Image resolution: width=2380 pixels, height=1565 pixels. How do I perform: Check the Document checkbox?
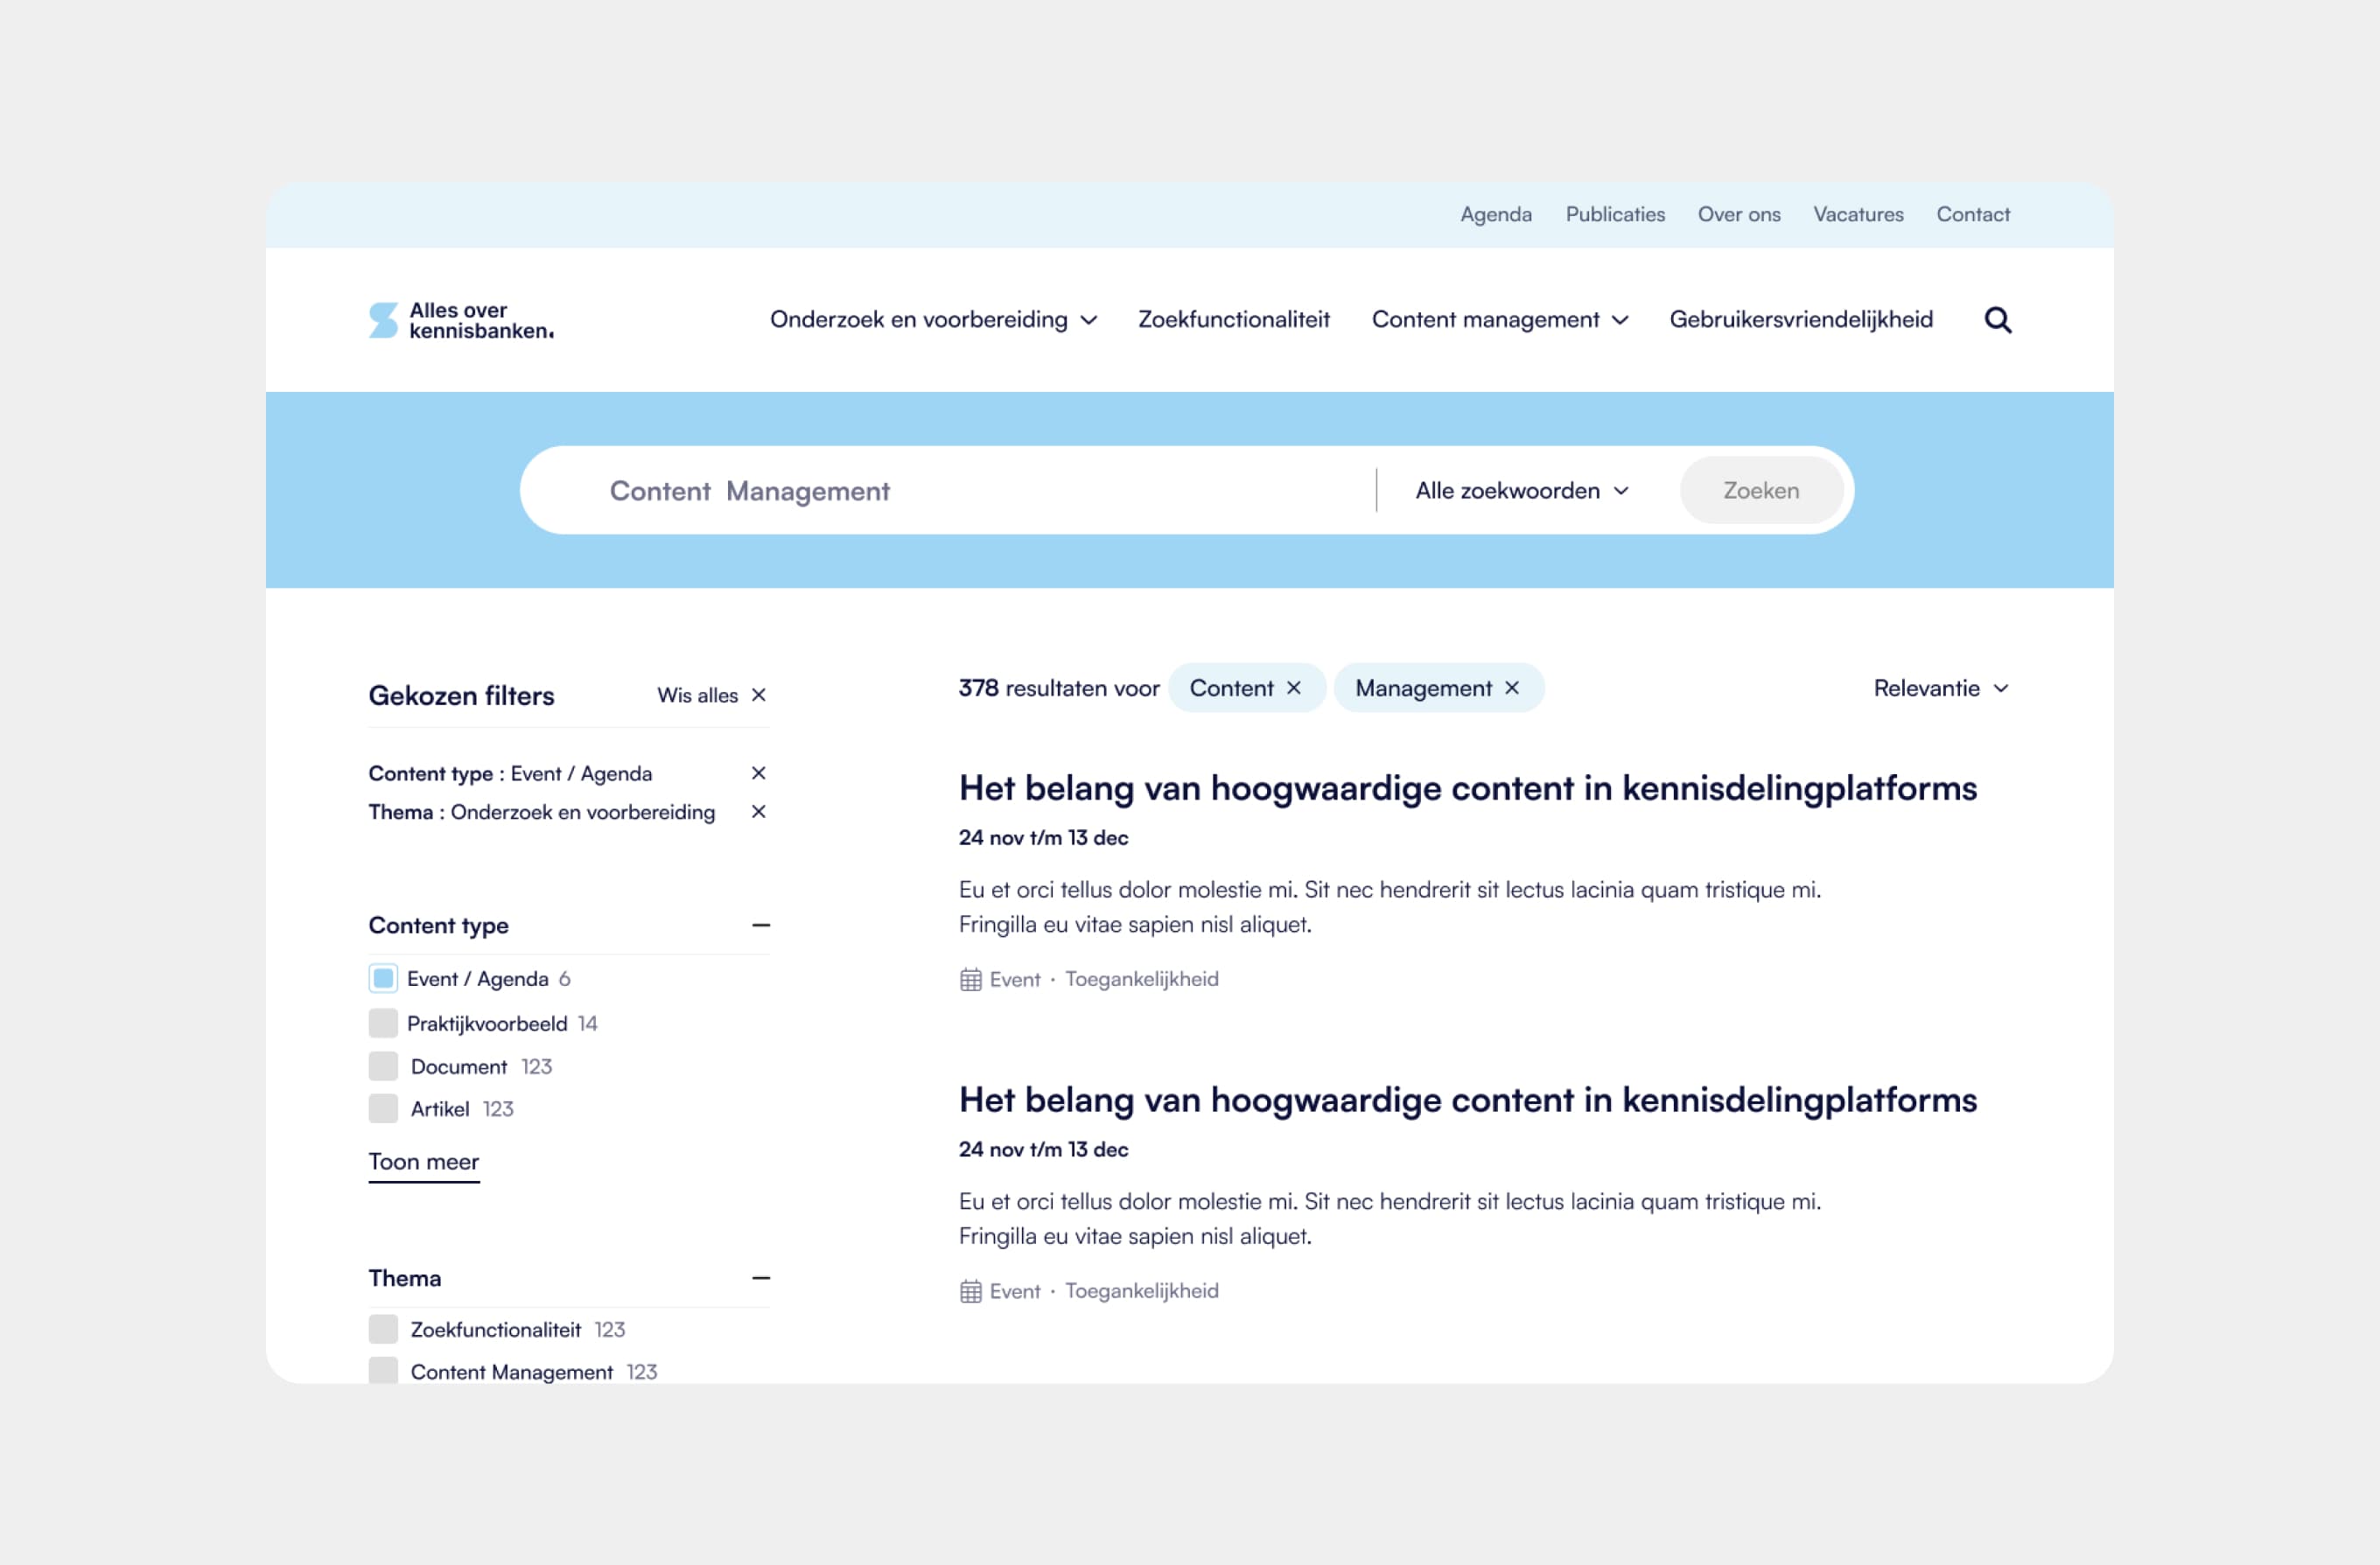tap(383, 1066)
